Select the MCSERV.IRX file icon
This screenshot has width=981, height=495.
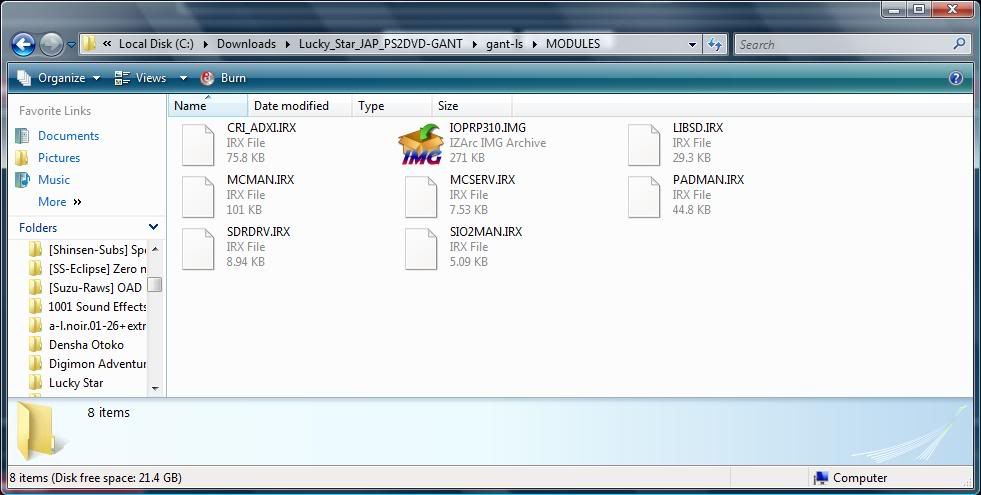click(x=420, y=196)
